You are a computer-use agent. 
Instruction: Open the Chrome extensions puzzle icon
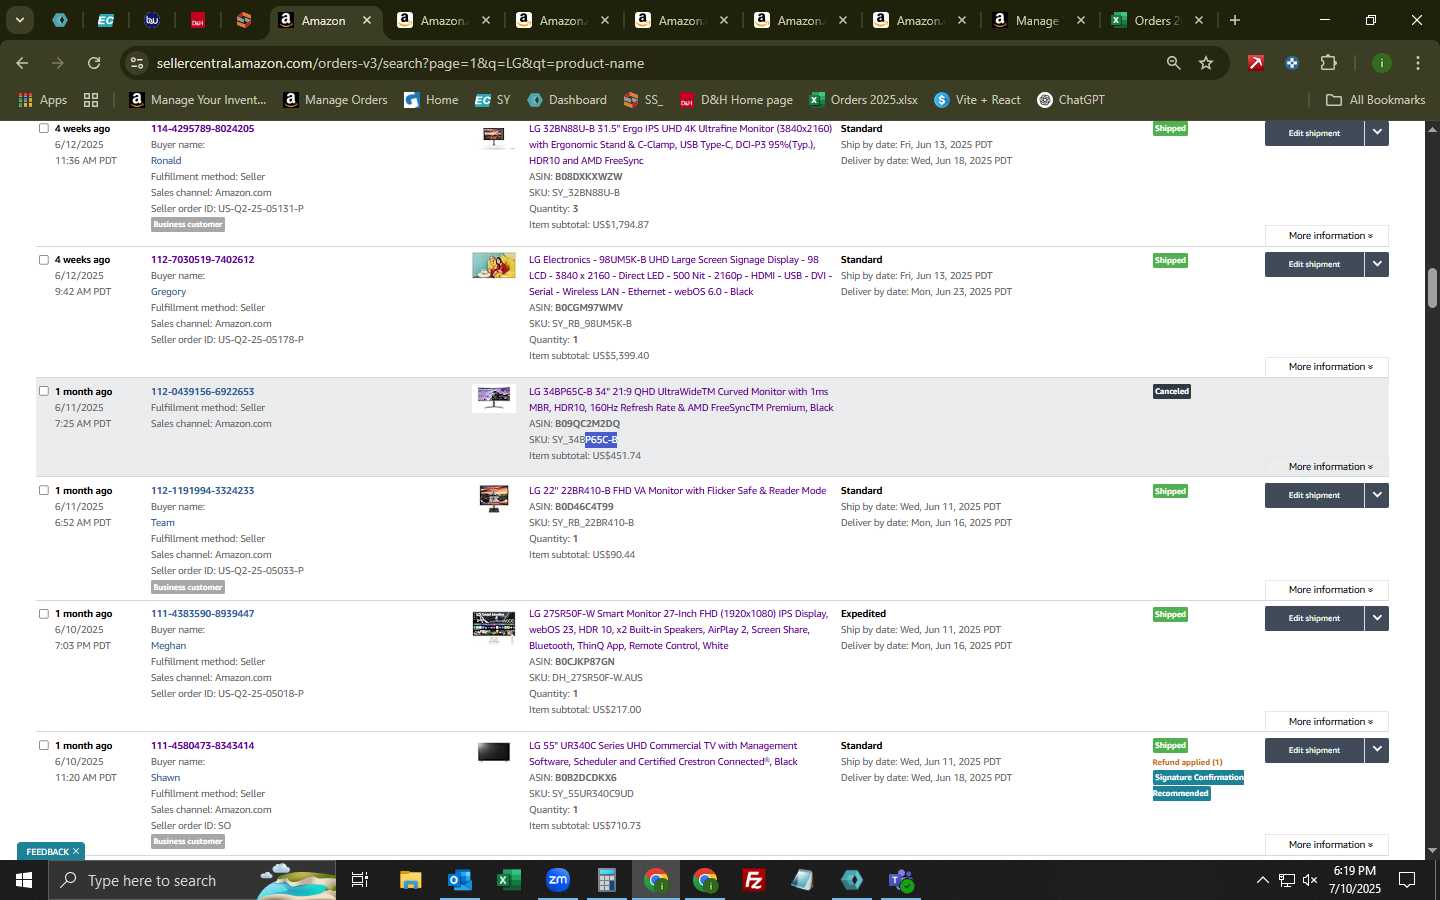point(1328,63)
